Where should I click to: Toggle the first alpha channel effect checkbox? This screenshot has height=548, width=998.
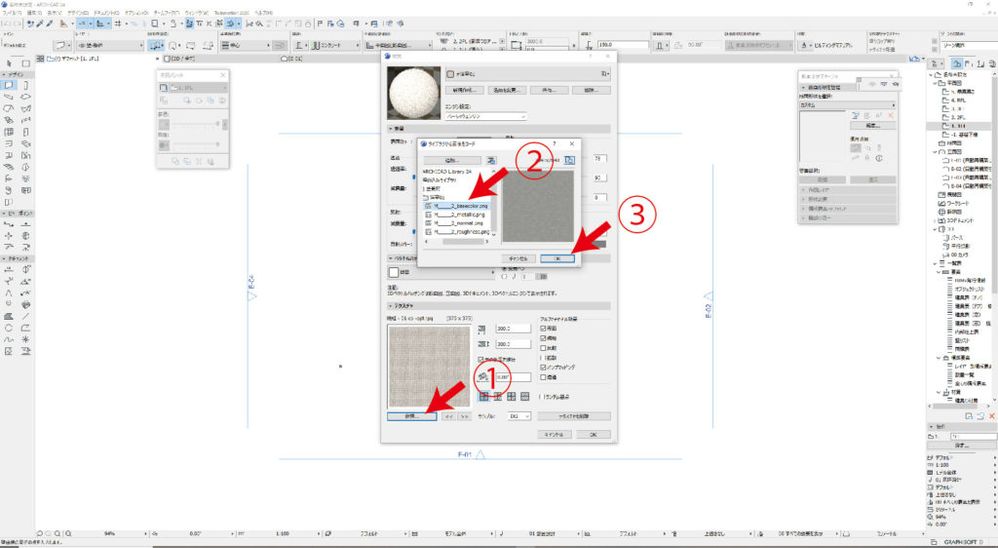click(542, 328)
